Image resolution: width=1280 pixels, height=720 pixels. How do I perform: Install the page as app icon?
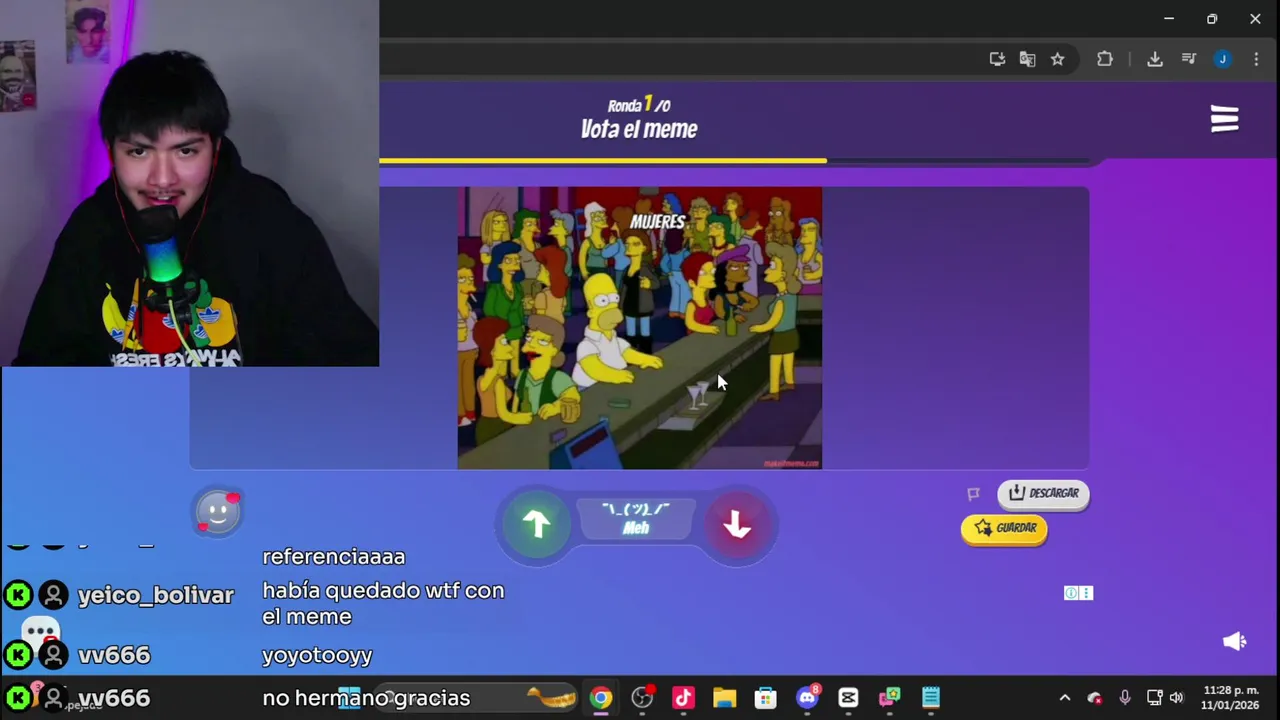click(997, 59)
